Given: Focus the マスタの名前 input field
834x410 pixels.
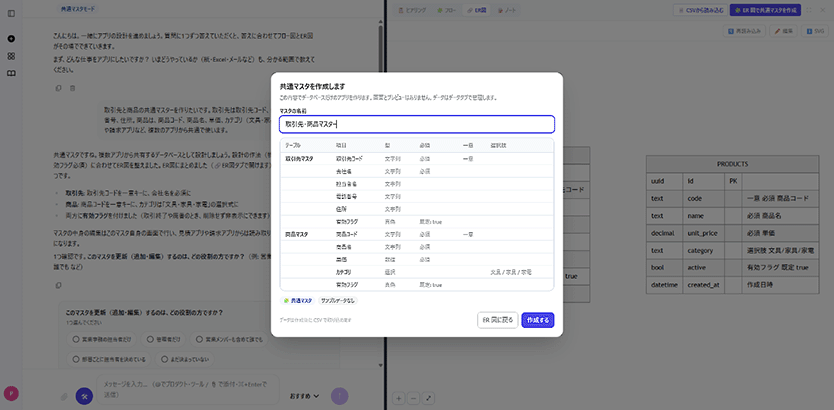Looking at the screenshot, I should (x=417, y=124).
